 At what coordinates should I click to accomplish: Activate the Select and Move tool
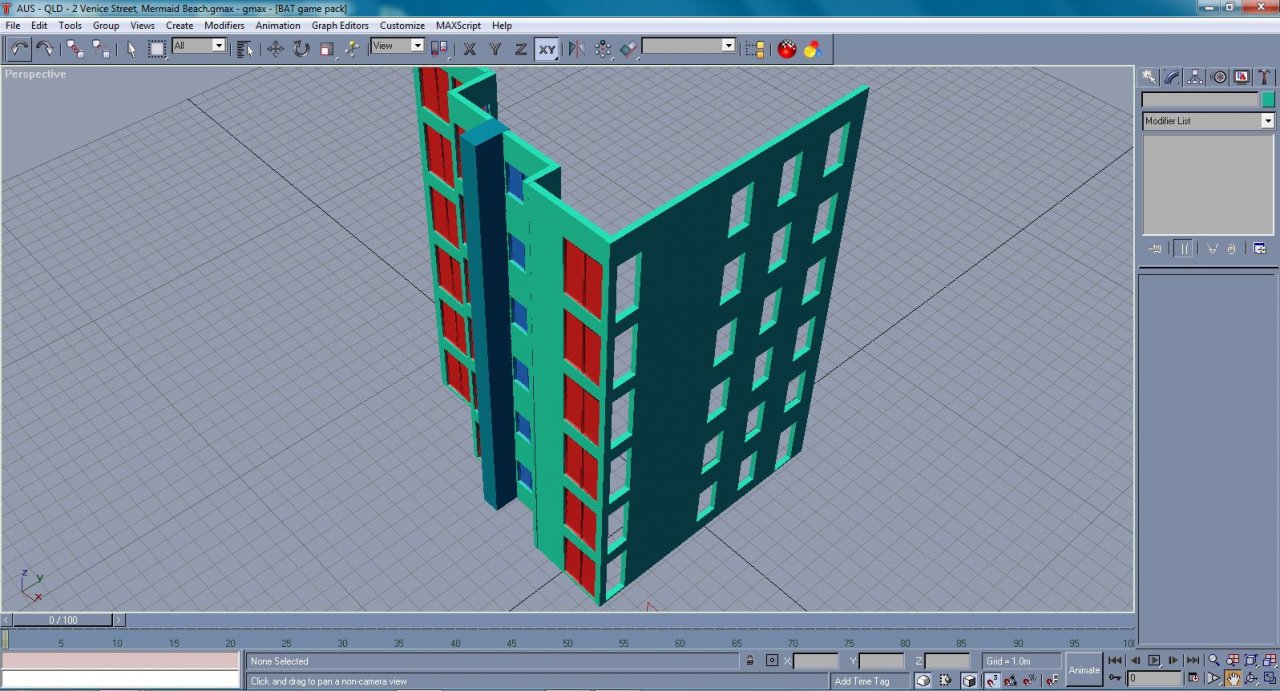click(275, 48)
